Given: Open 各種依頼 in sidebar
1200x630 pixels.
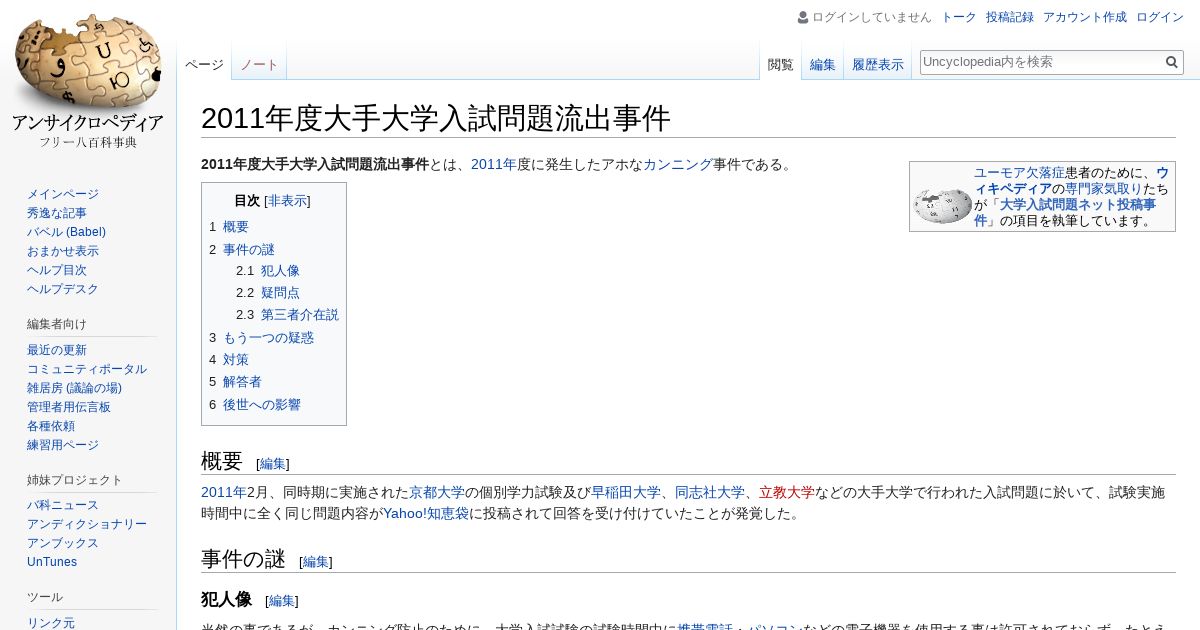Looking at the screenshot, I should click(51, 426).
